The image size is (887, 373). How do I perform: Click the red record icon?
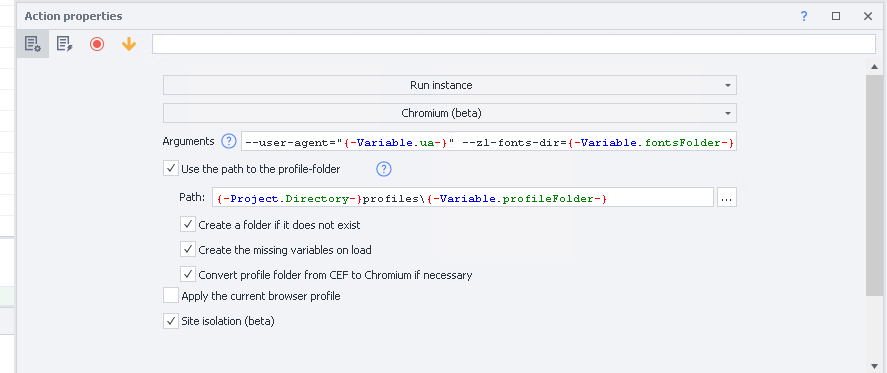[97, 44]
